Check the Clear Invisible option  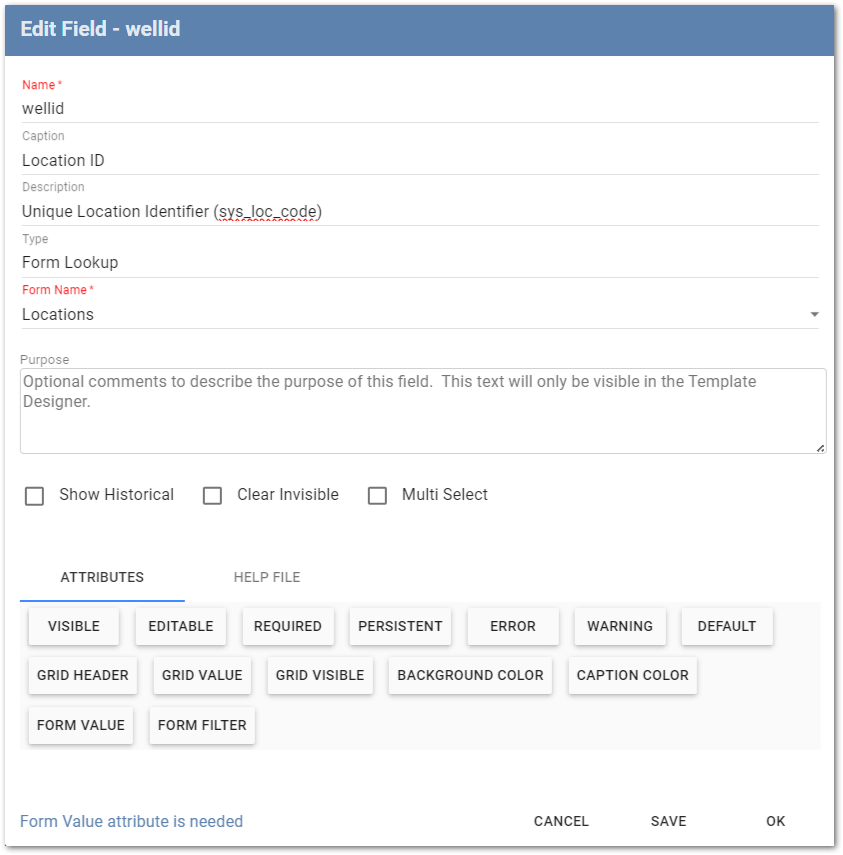pos(212,495)
